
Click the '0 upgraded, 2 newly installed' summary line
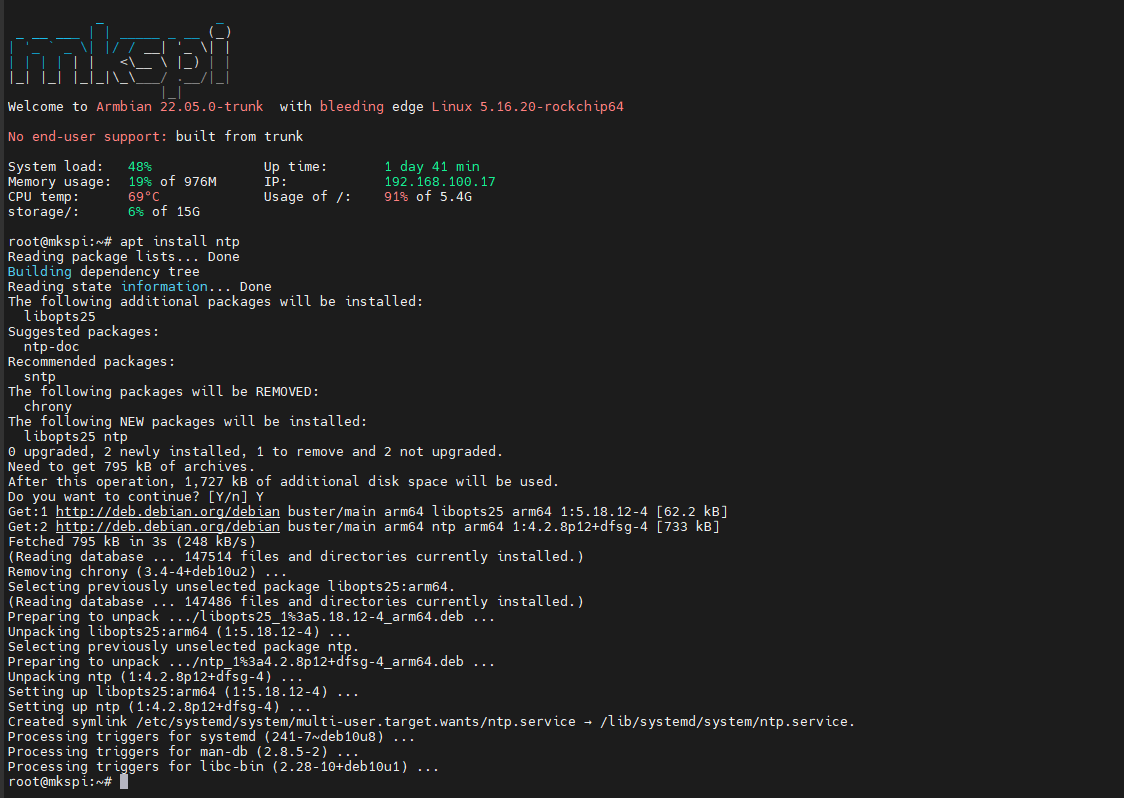click(255, 452)
